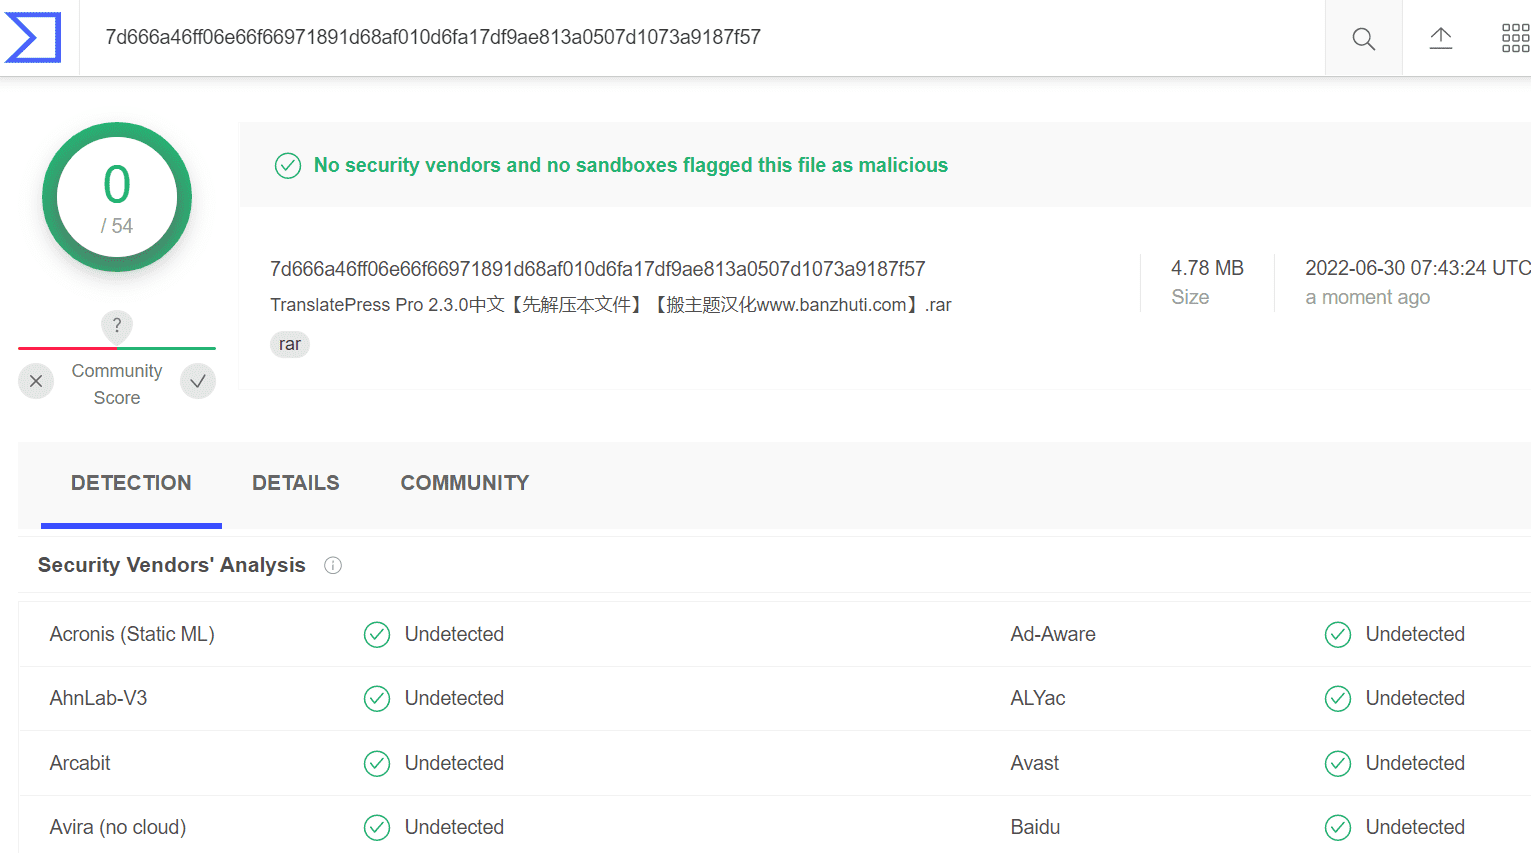The image size is (1531, 853).
Task: Click the Arcabit vendor name
Action: pyautogui.click(x=80, y=763)
